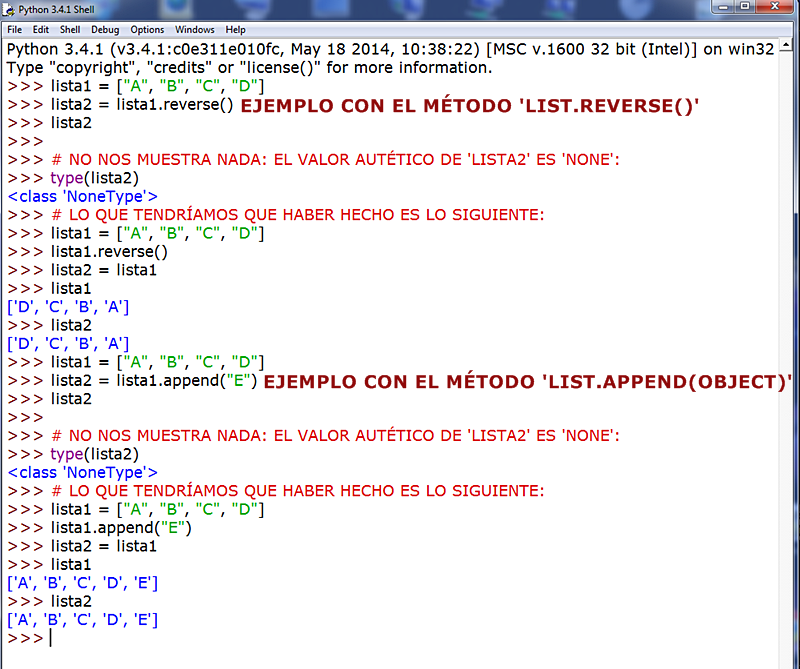This screenshot has height=669, width=800.
Task: Open the File menu
Action: [14, 29]
